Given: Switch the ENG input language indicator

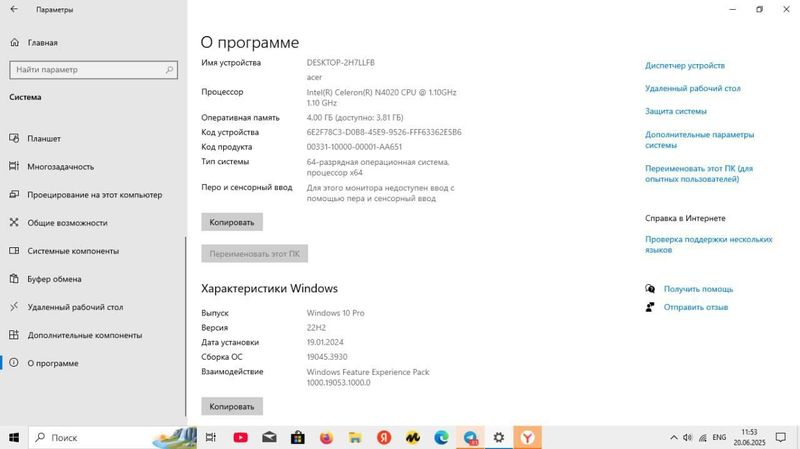Looking at the screenshot, I should click(719, 437).
